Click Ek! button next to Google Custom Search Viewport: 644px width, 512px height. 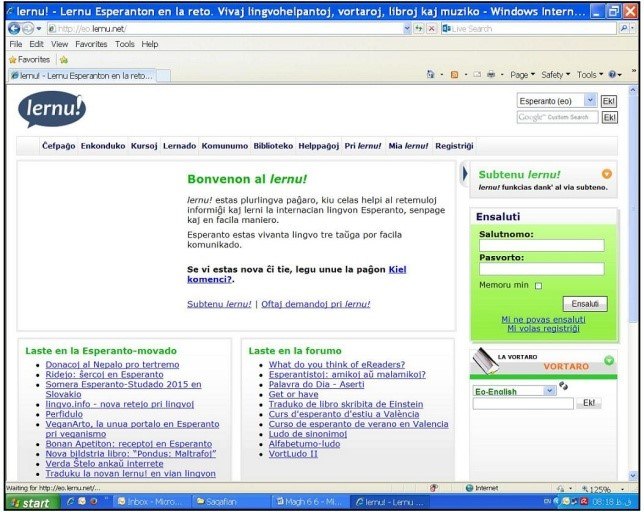(609, 117)
